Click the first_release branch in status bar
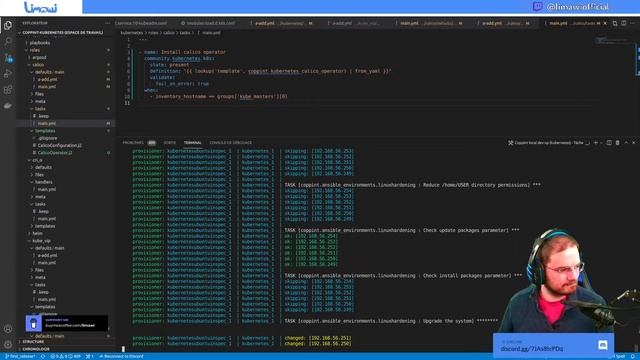640x360 pixels. [20, 356]
